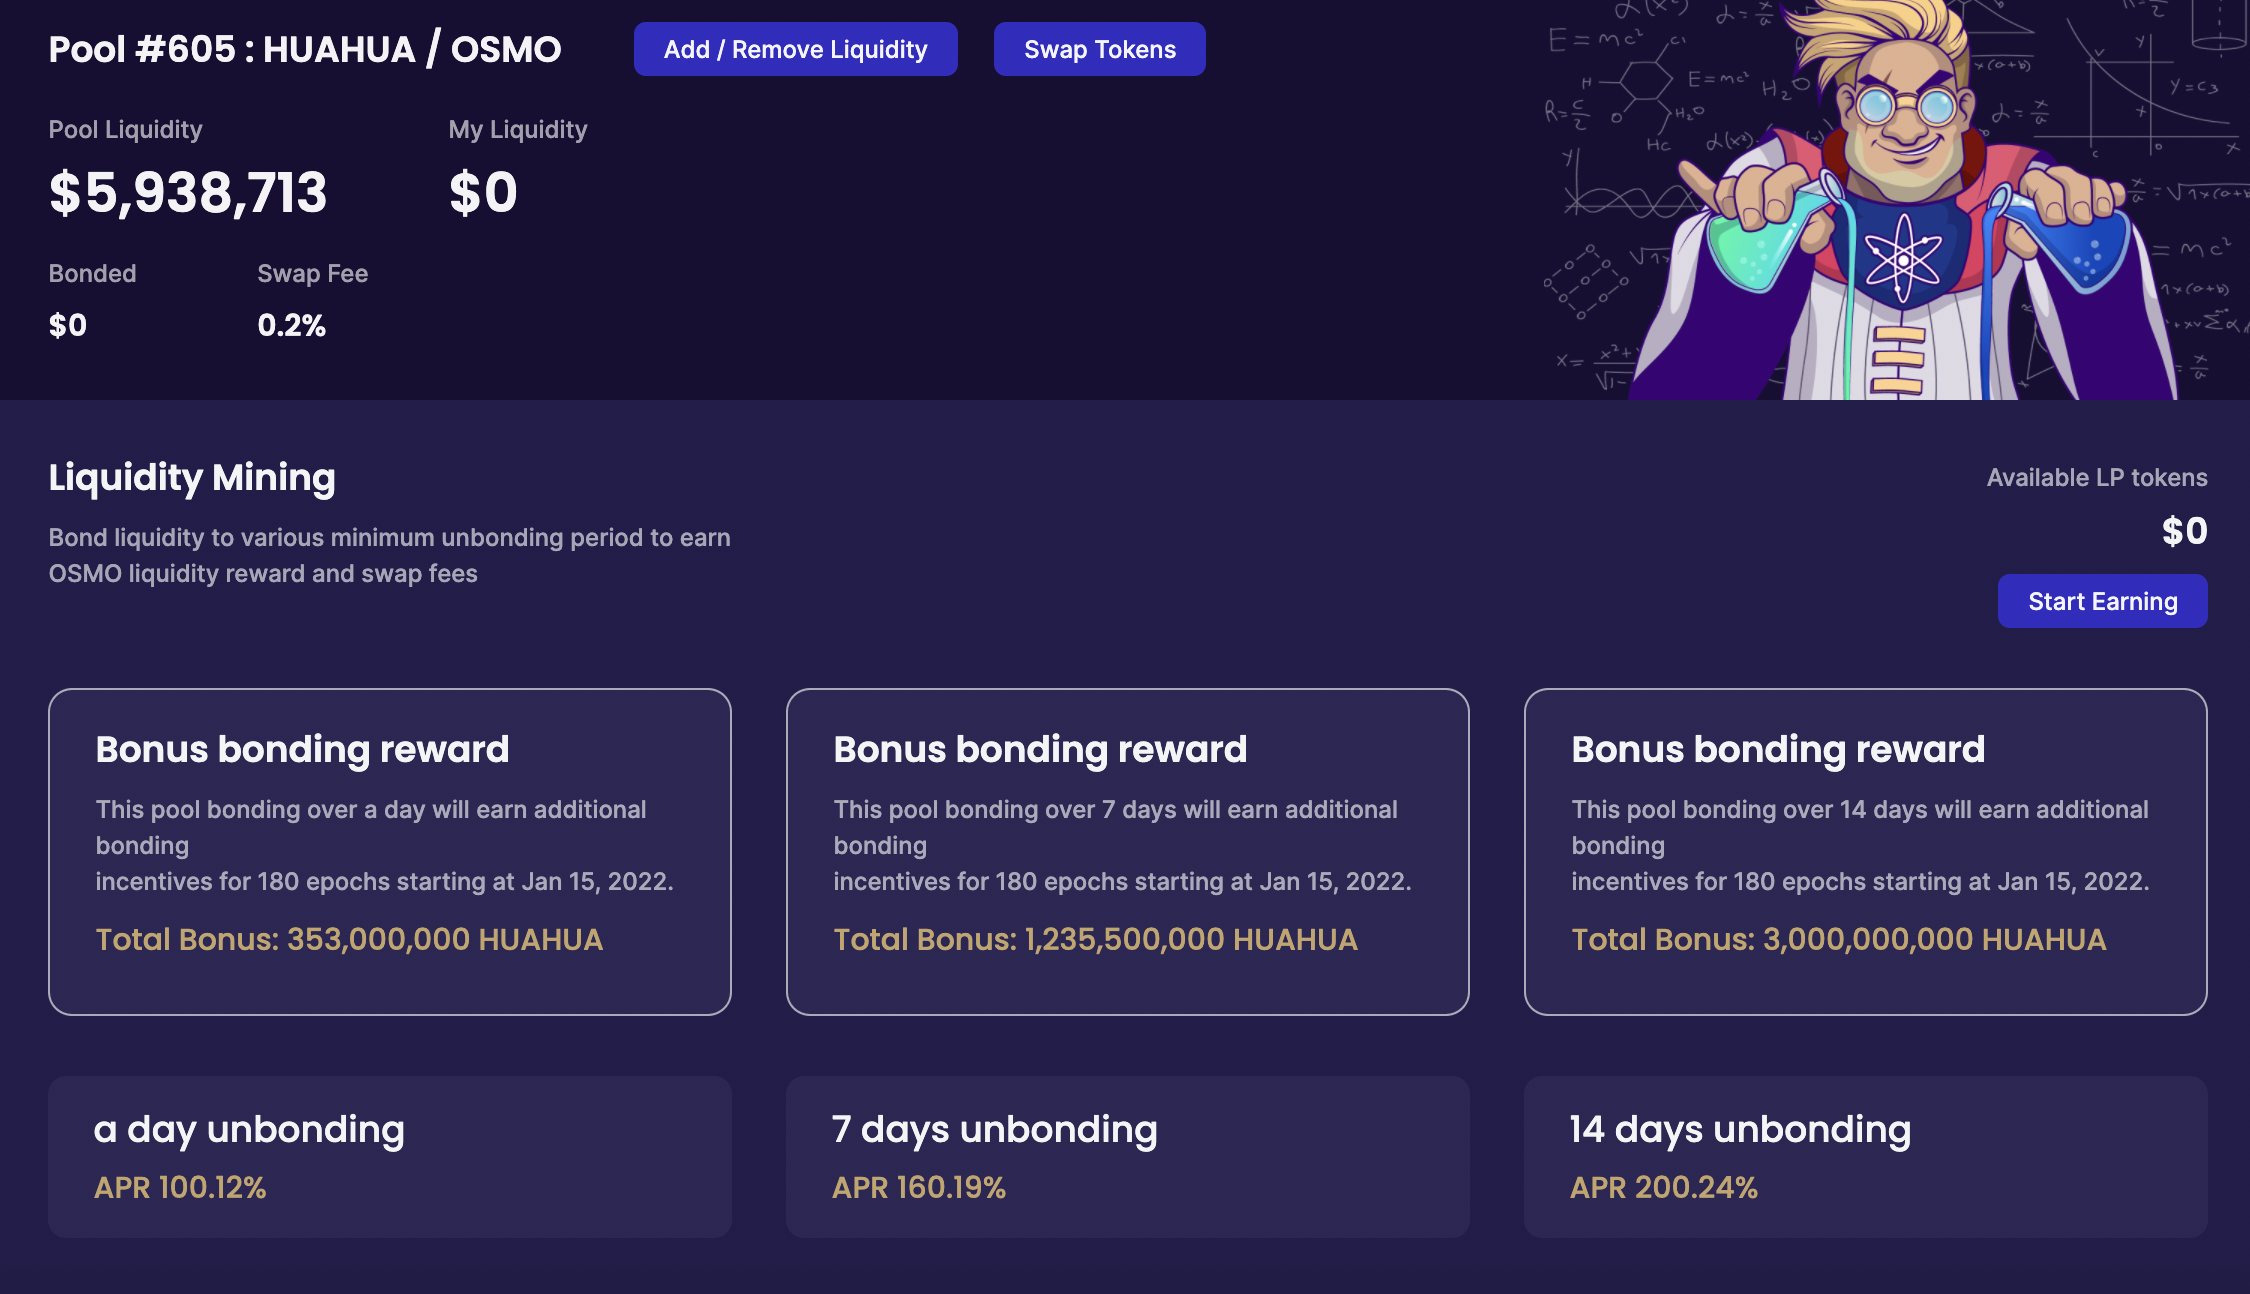Click the Pool Liquidity $5,938,713 value
This screenshot has width=2250, height=1294.
[x=188, y=192]
